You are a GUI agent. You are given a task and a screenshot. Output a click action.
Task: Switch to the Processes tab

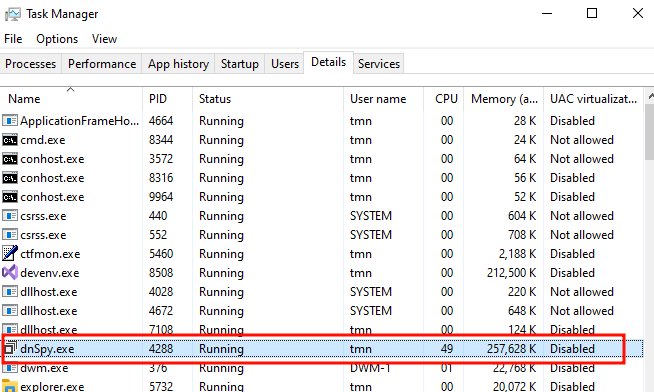tap(30, 64)
